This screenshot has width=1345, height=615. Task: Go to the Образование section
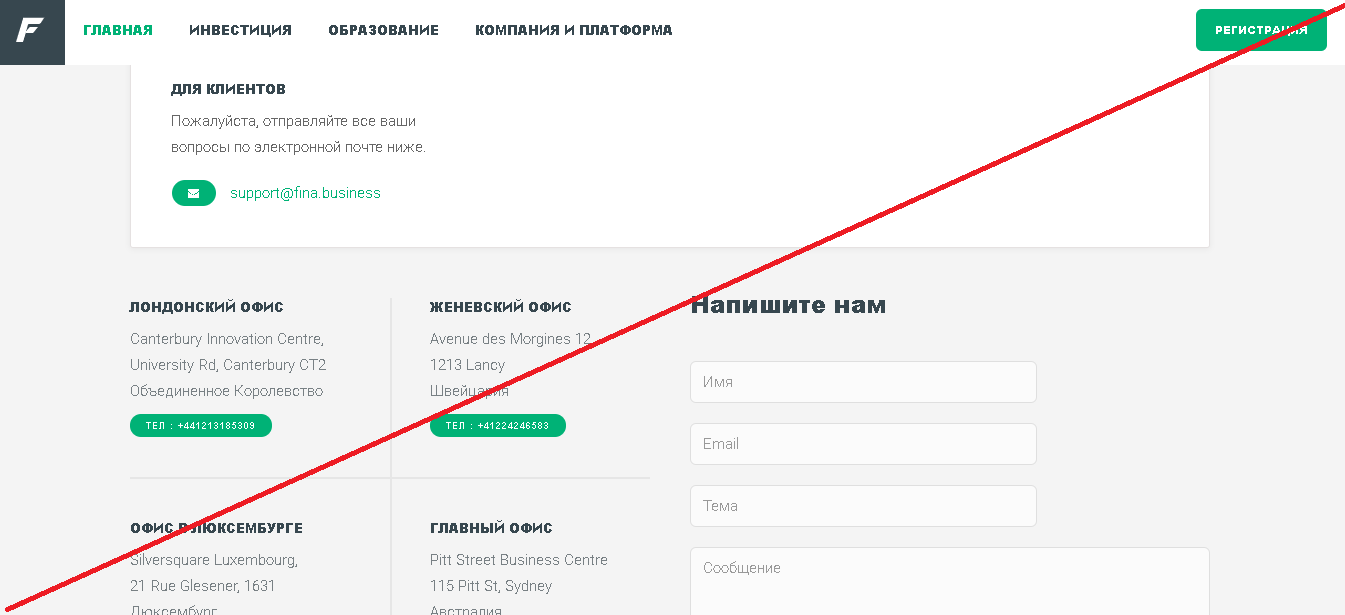point(383,30)
